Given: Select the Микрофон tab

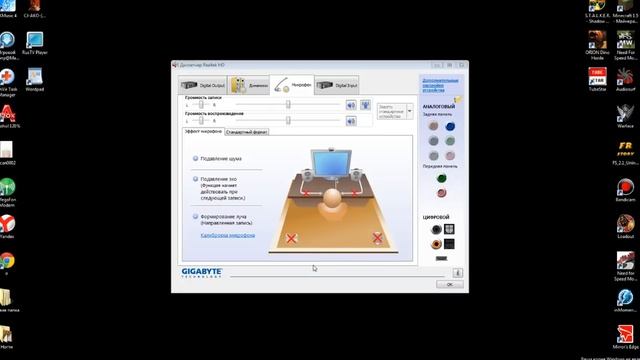Looking at the screenshot, I should coord(292,85).
